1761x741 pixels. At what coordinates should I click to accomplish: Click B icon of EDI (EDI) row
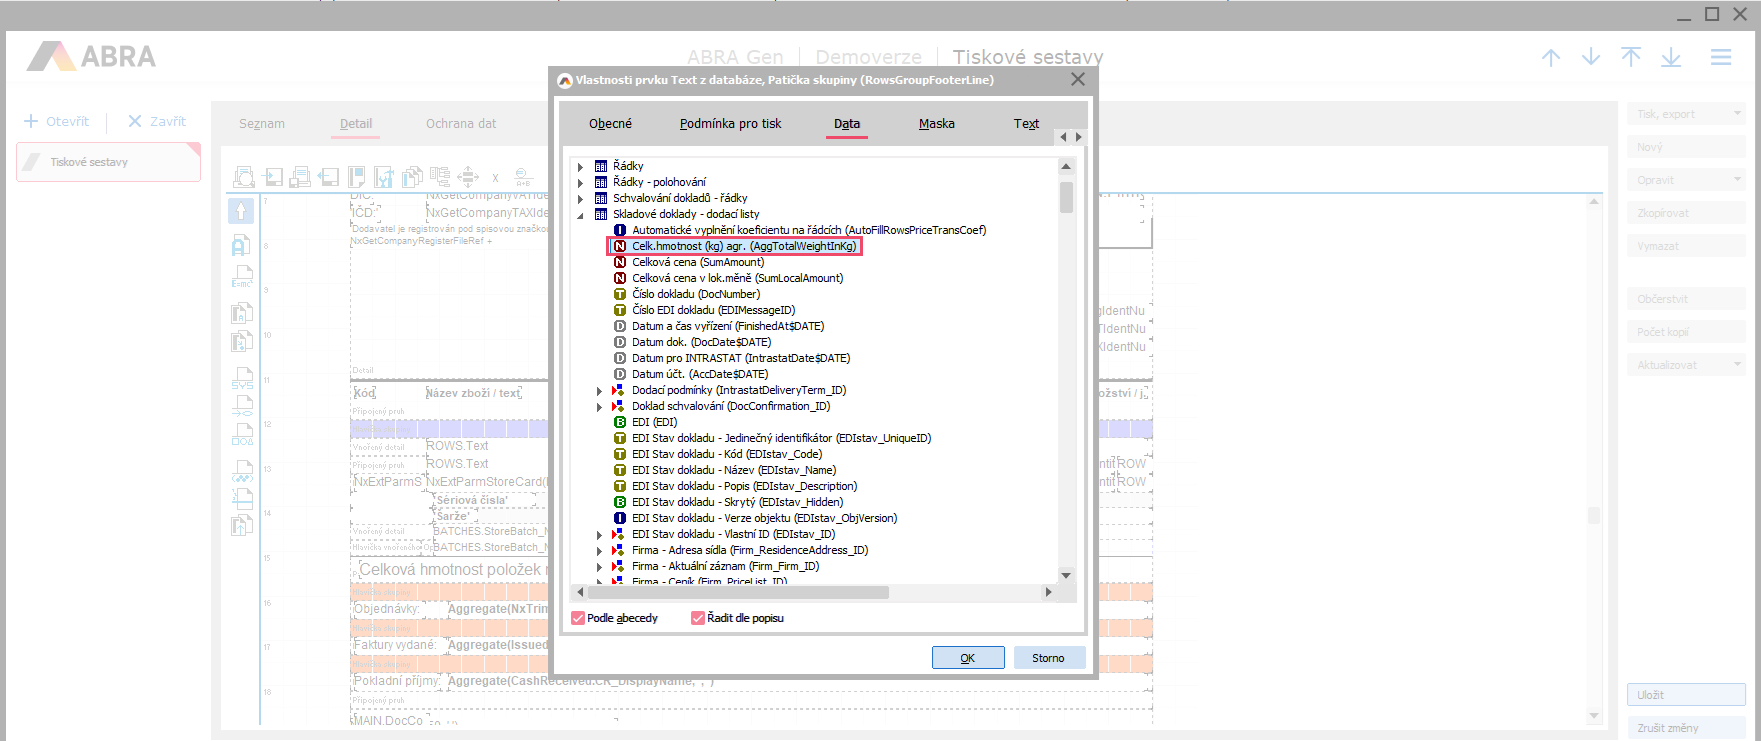[x=620, y=422]
